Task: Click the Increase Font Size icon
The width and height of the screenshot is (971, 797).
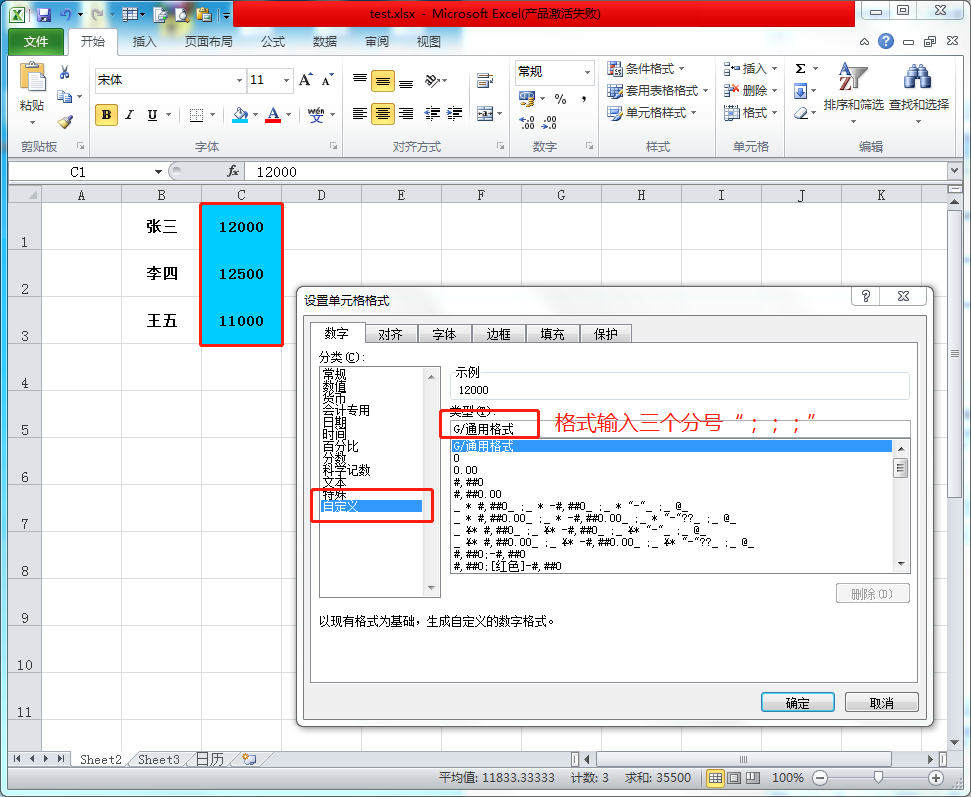Action: 305,80
